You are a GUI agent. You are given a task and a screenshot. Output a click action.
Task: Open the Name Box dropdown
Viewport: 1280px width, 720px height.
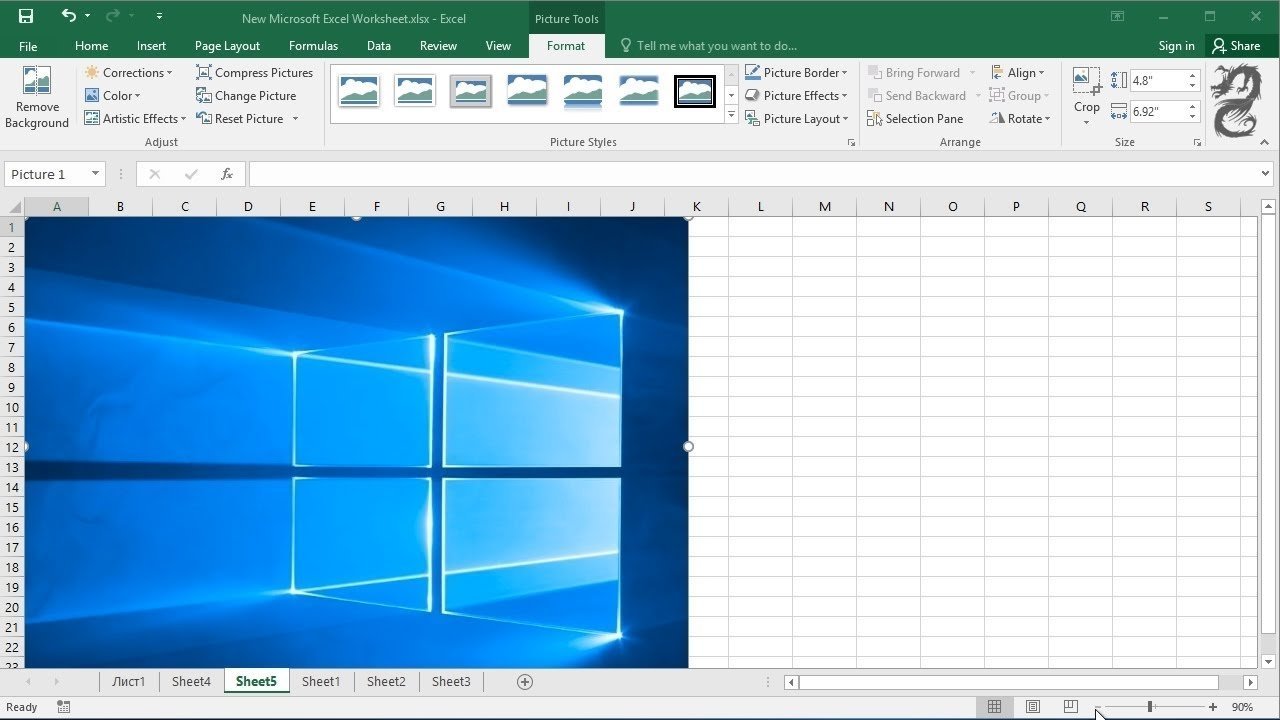[x=95, y=174]
